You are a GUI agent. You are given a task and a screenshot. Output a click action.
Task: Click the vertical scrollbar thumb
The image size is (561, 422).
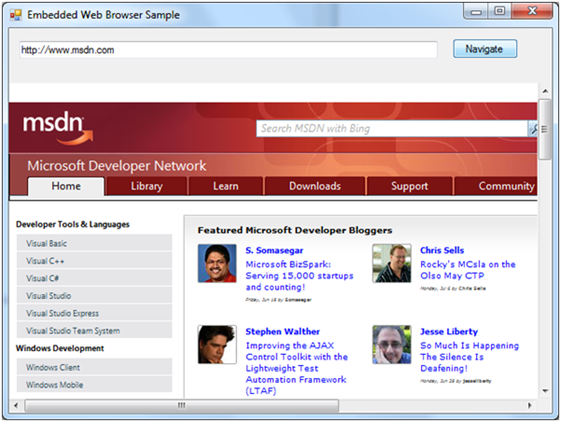(x=545, y=129)
